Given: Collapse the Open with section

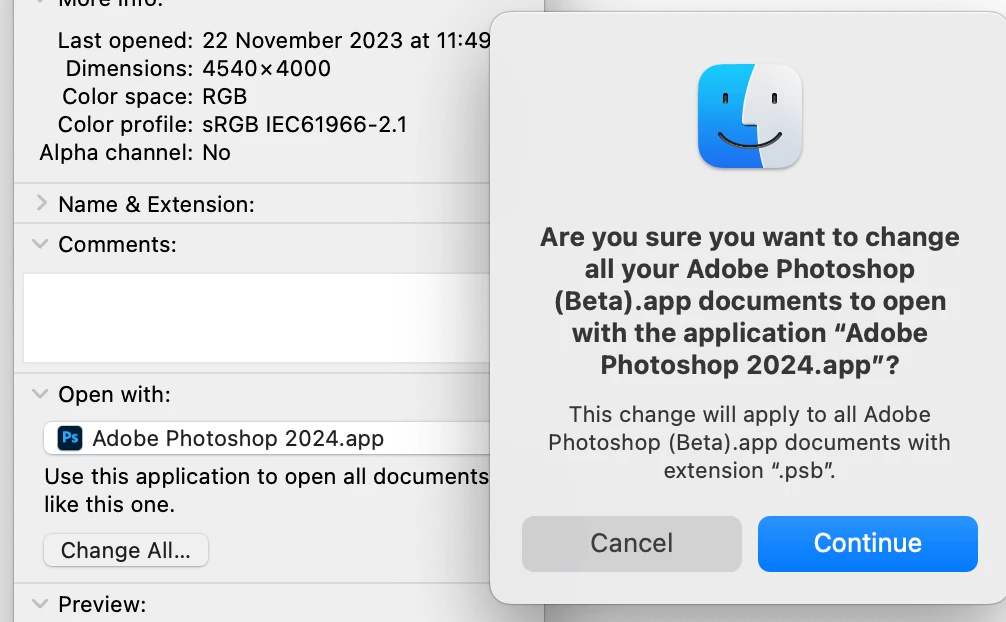Looking at the screenshot, I should click(x=40, y=393).
